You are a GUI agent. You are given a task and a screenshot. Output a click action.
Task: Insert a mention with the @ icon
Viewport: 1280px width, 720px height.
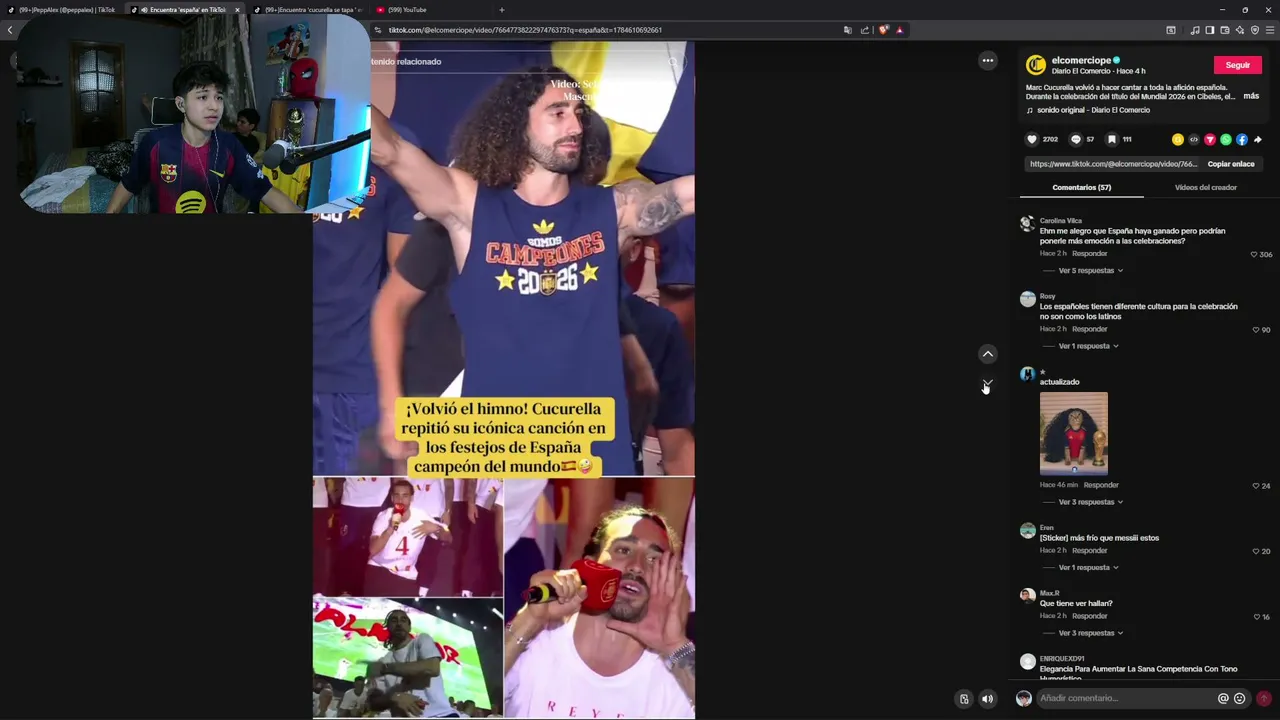(1223, 699)
